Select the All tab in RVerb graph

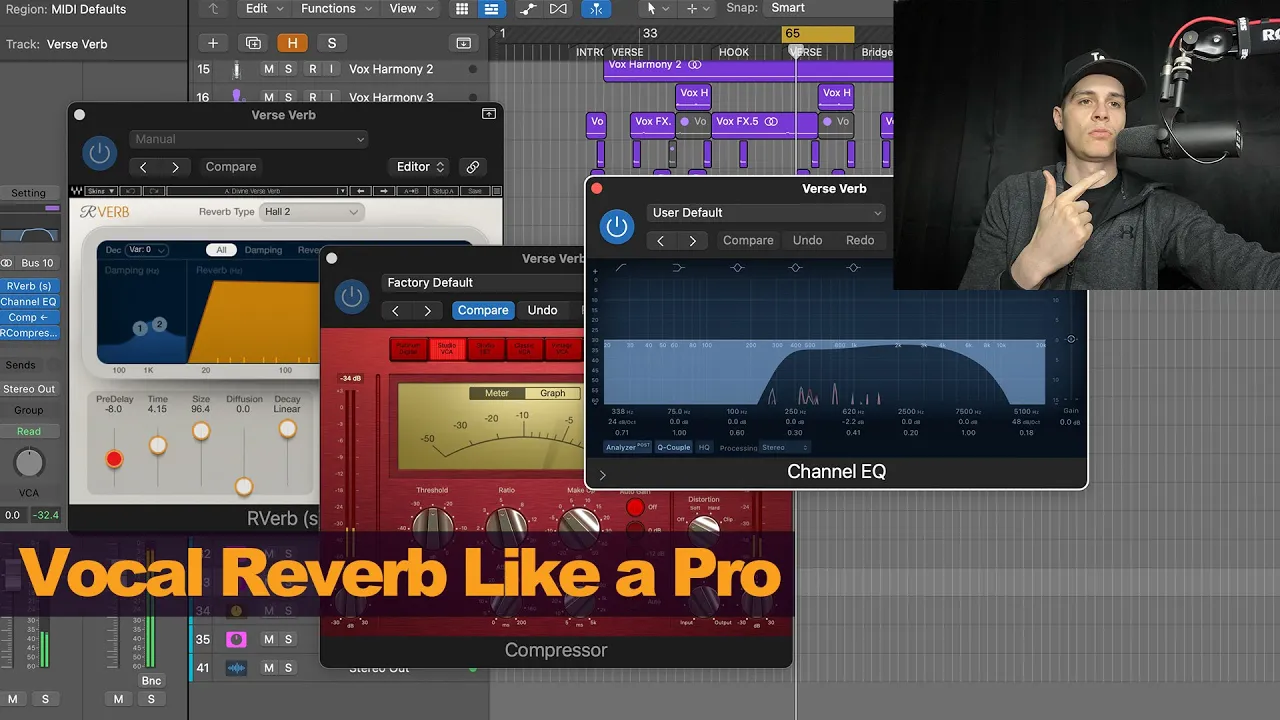[221, 250]
